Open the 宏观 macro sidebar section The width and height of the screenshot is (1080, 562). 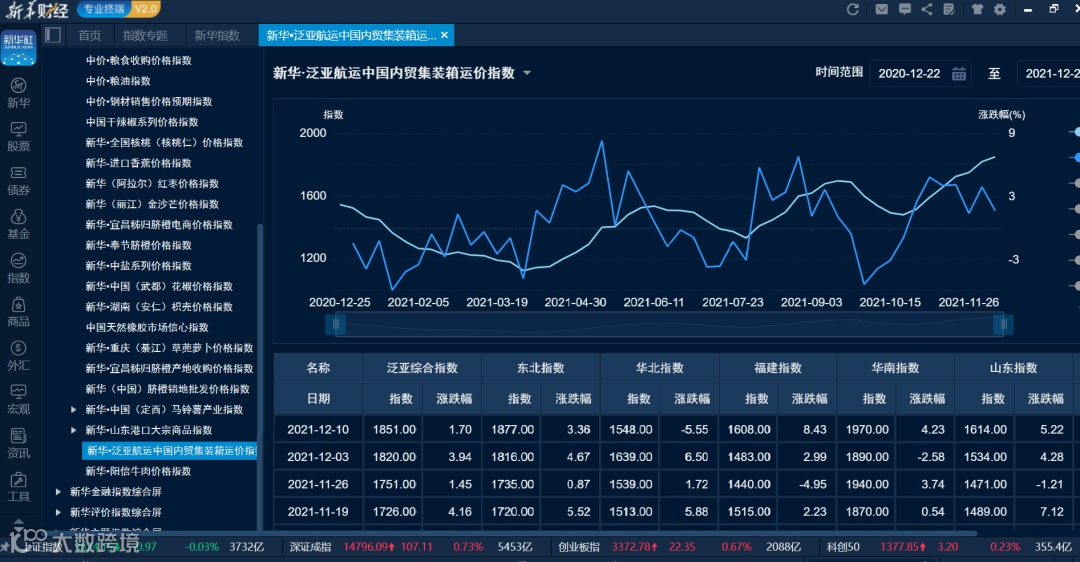point(19,399)
